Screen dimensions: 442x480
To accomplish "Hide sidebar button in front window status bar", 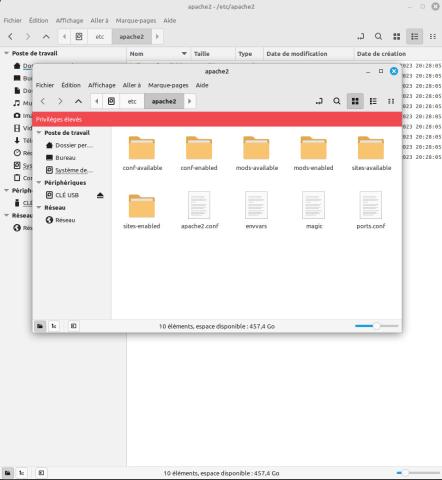I will coord(73,326).
